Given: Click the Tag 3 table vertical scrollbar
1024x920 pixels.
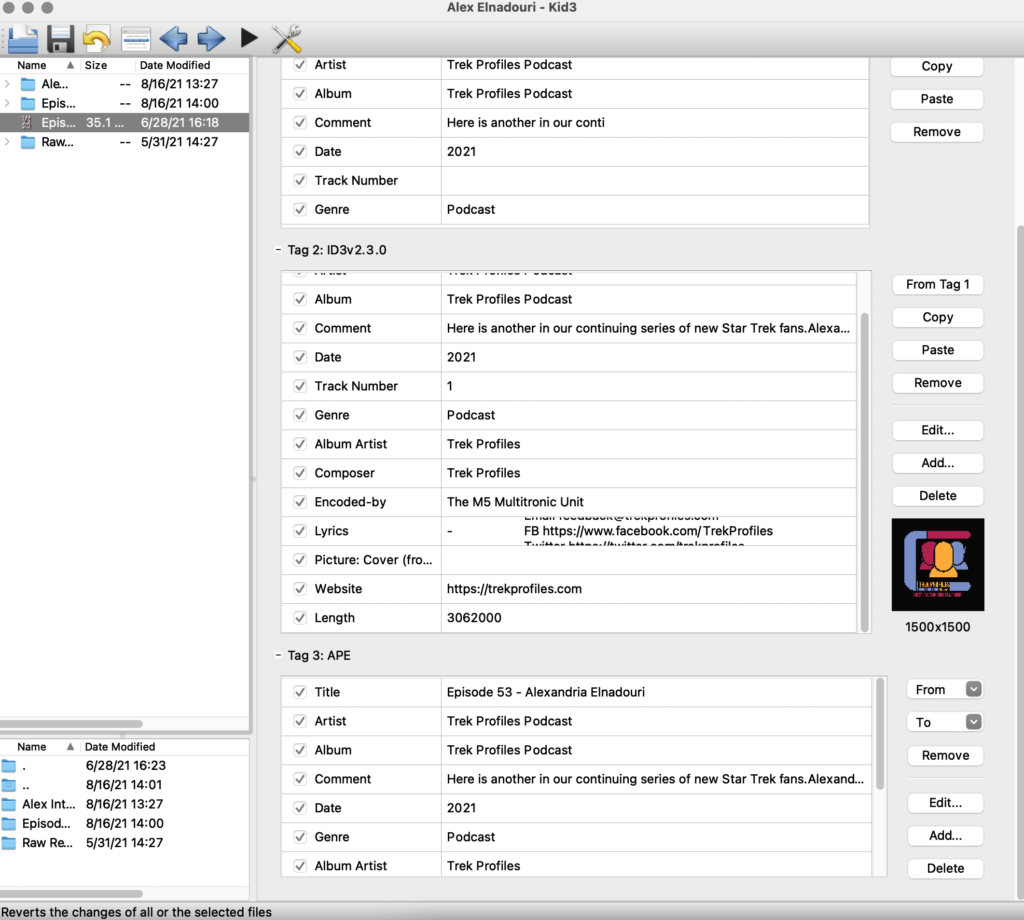Looking at the screenshot, I should (880, 734).
